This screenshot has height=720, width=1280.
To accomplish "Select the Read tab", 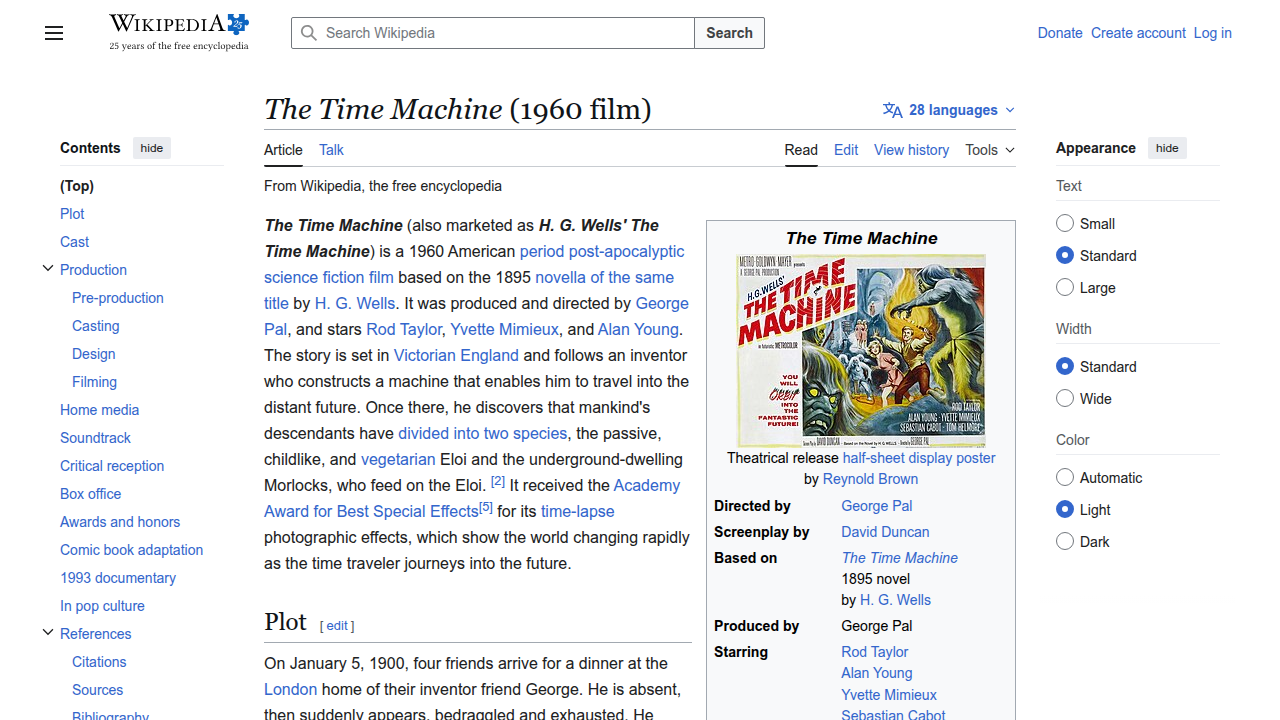I will pyautogui.click(x=801, y=150).
